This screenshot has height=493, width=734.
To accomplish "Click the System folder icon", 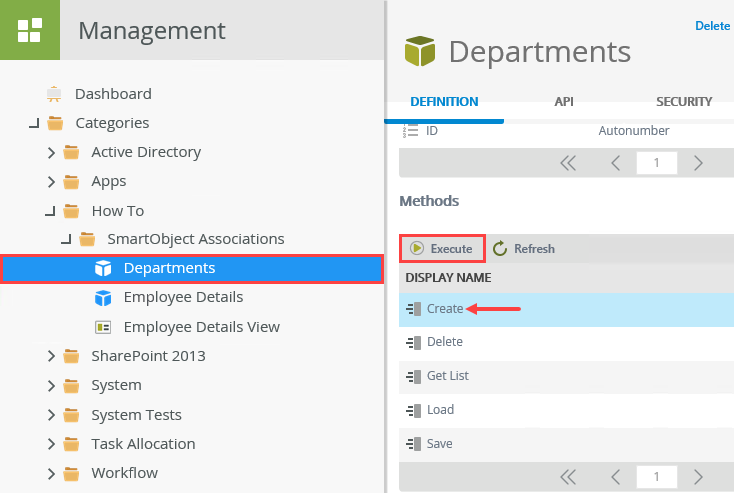I will [71, 386].
